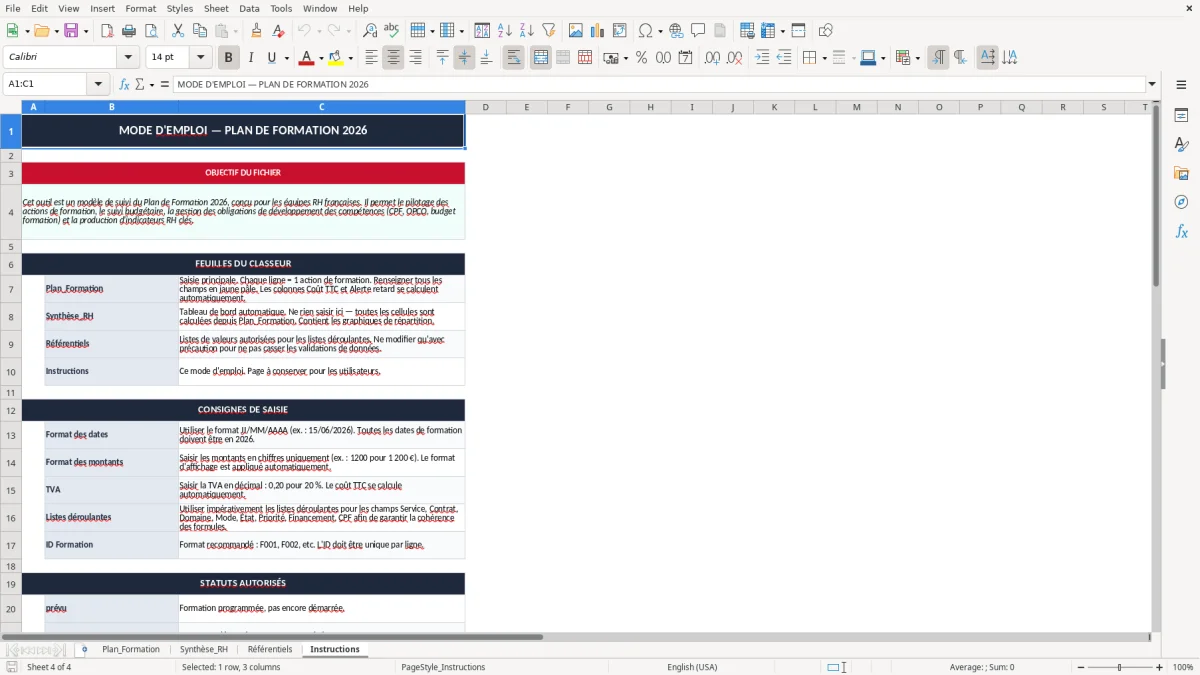
Task: Switch to Plan_Formation sheet tab
Action: pos(131,649)
